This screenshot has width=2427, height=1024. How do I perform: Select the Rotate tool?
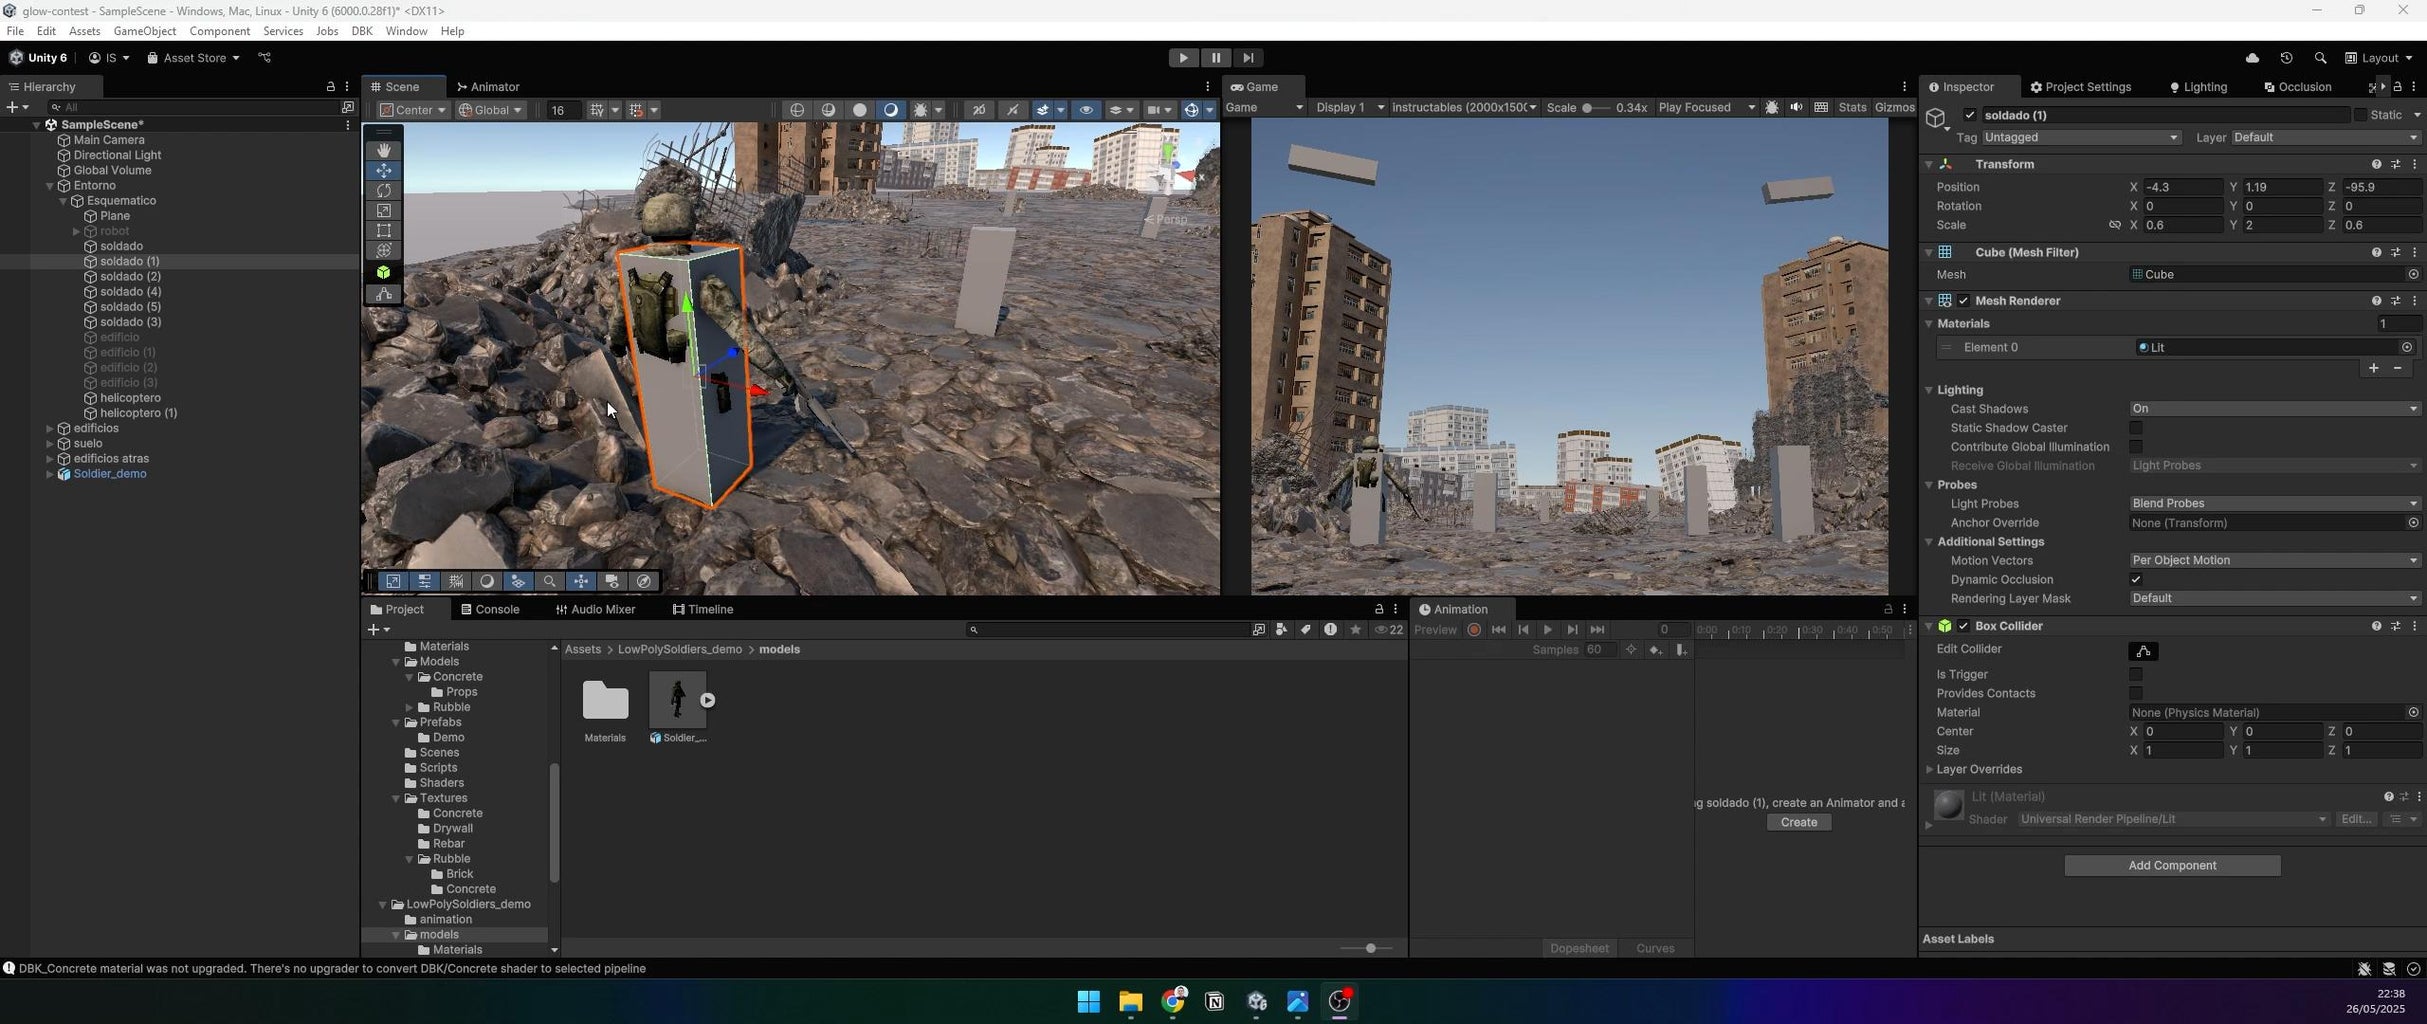pos(384,190)
